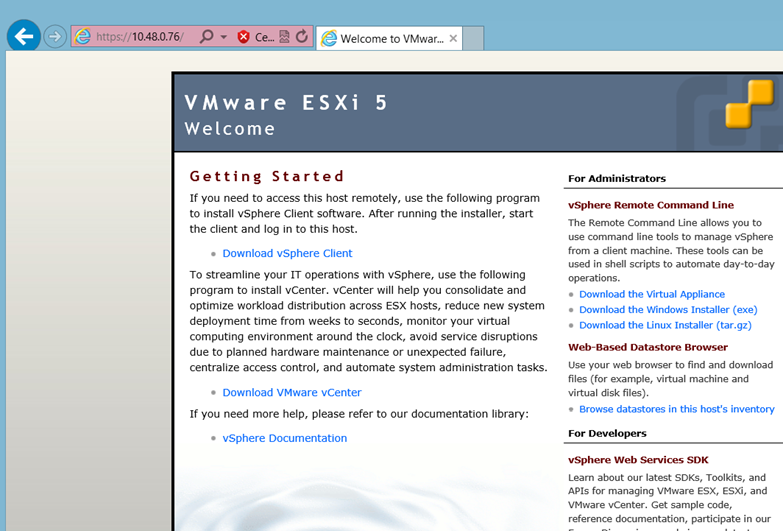Click the Web-Based Datastore Browser heading
This screenshot has width=783, height=531.
[648, 347]
